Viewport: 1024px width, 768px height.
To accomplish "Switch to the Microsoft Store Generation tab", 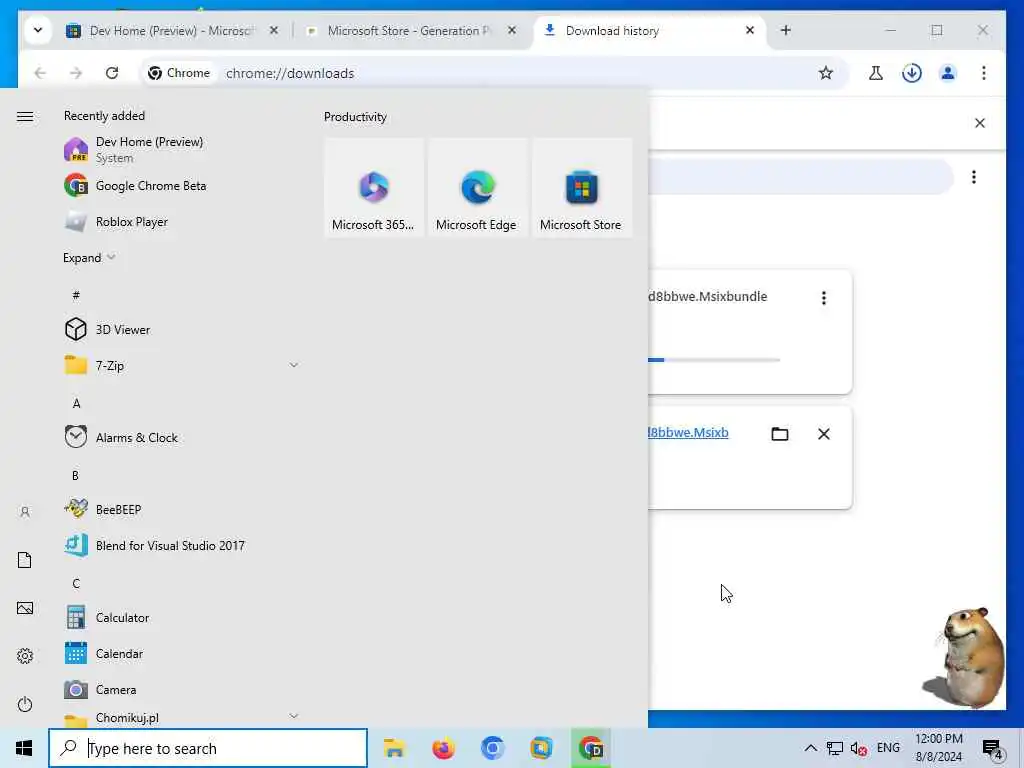I will (411, 31).
